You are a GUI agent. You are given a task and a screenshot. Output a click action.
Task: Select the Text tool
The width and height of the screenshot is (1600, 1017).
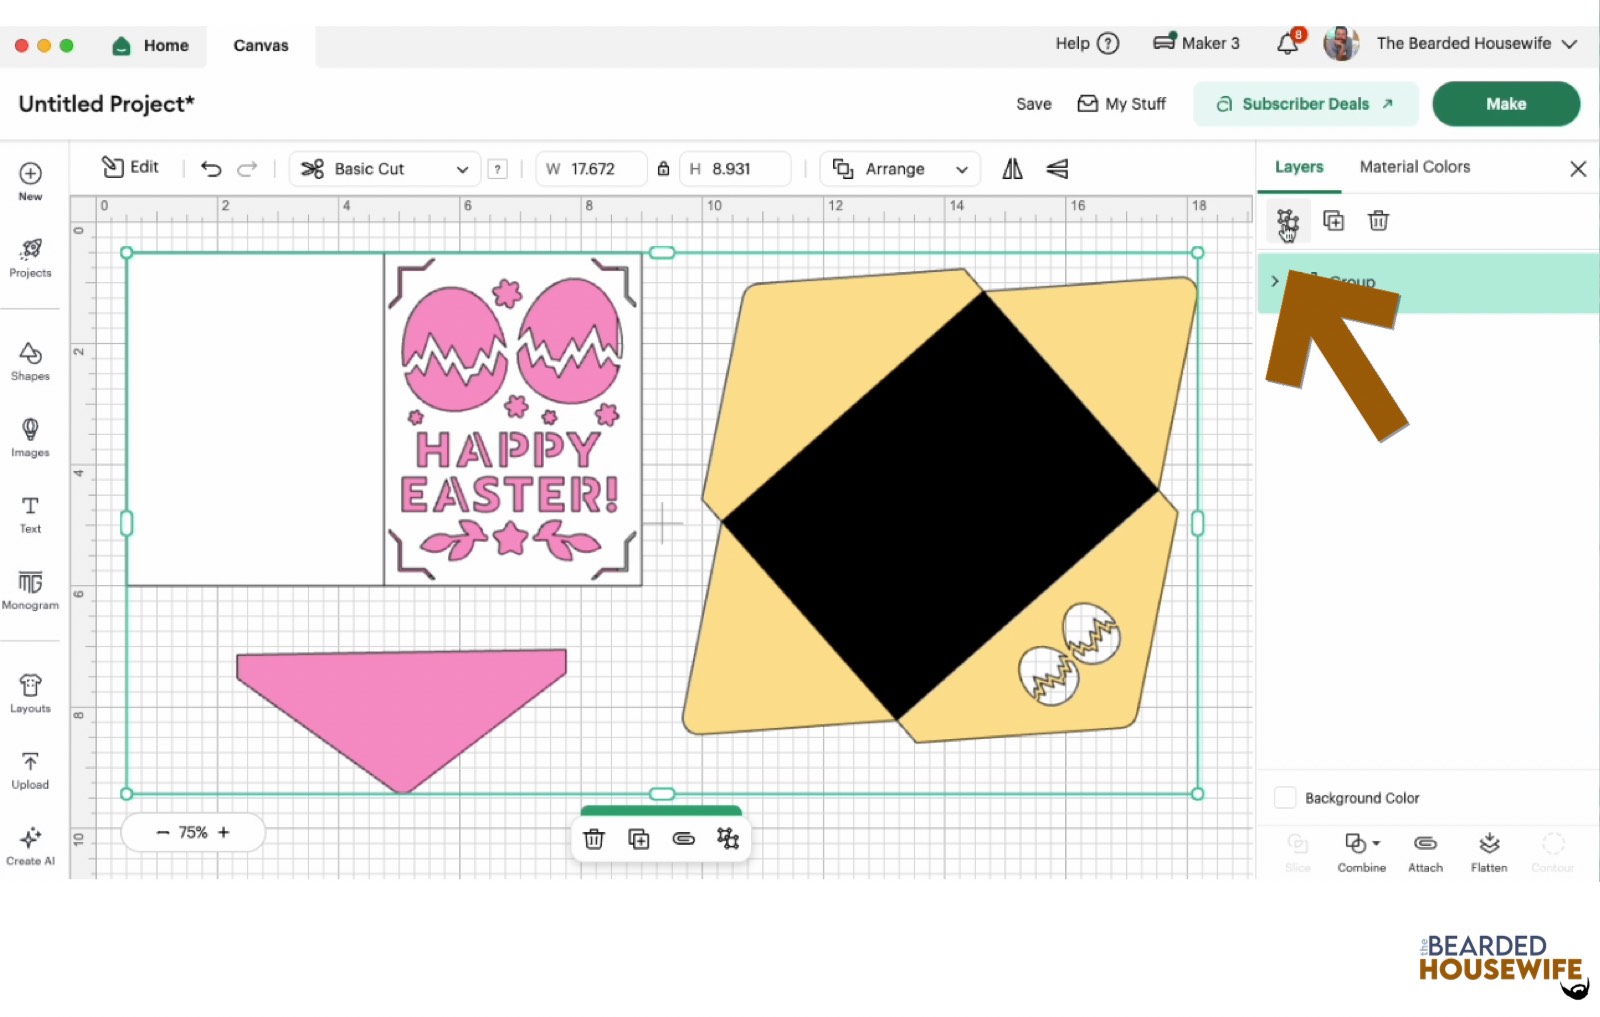(x=30, y=514)
